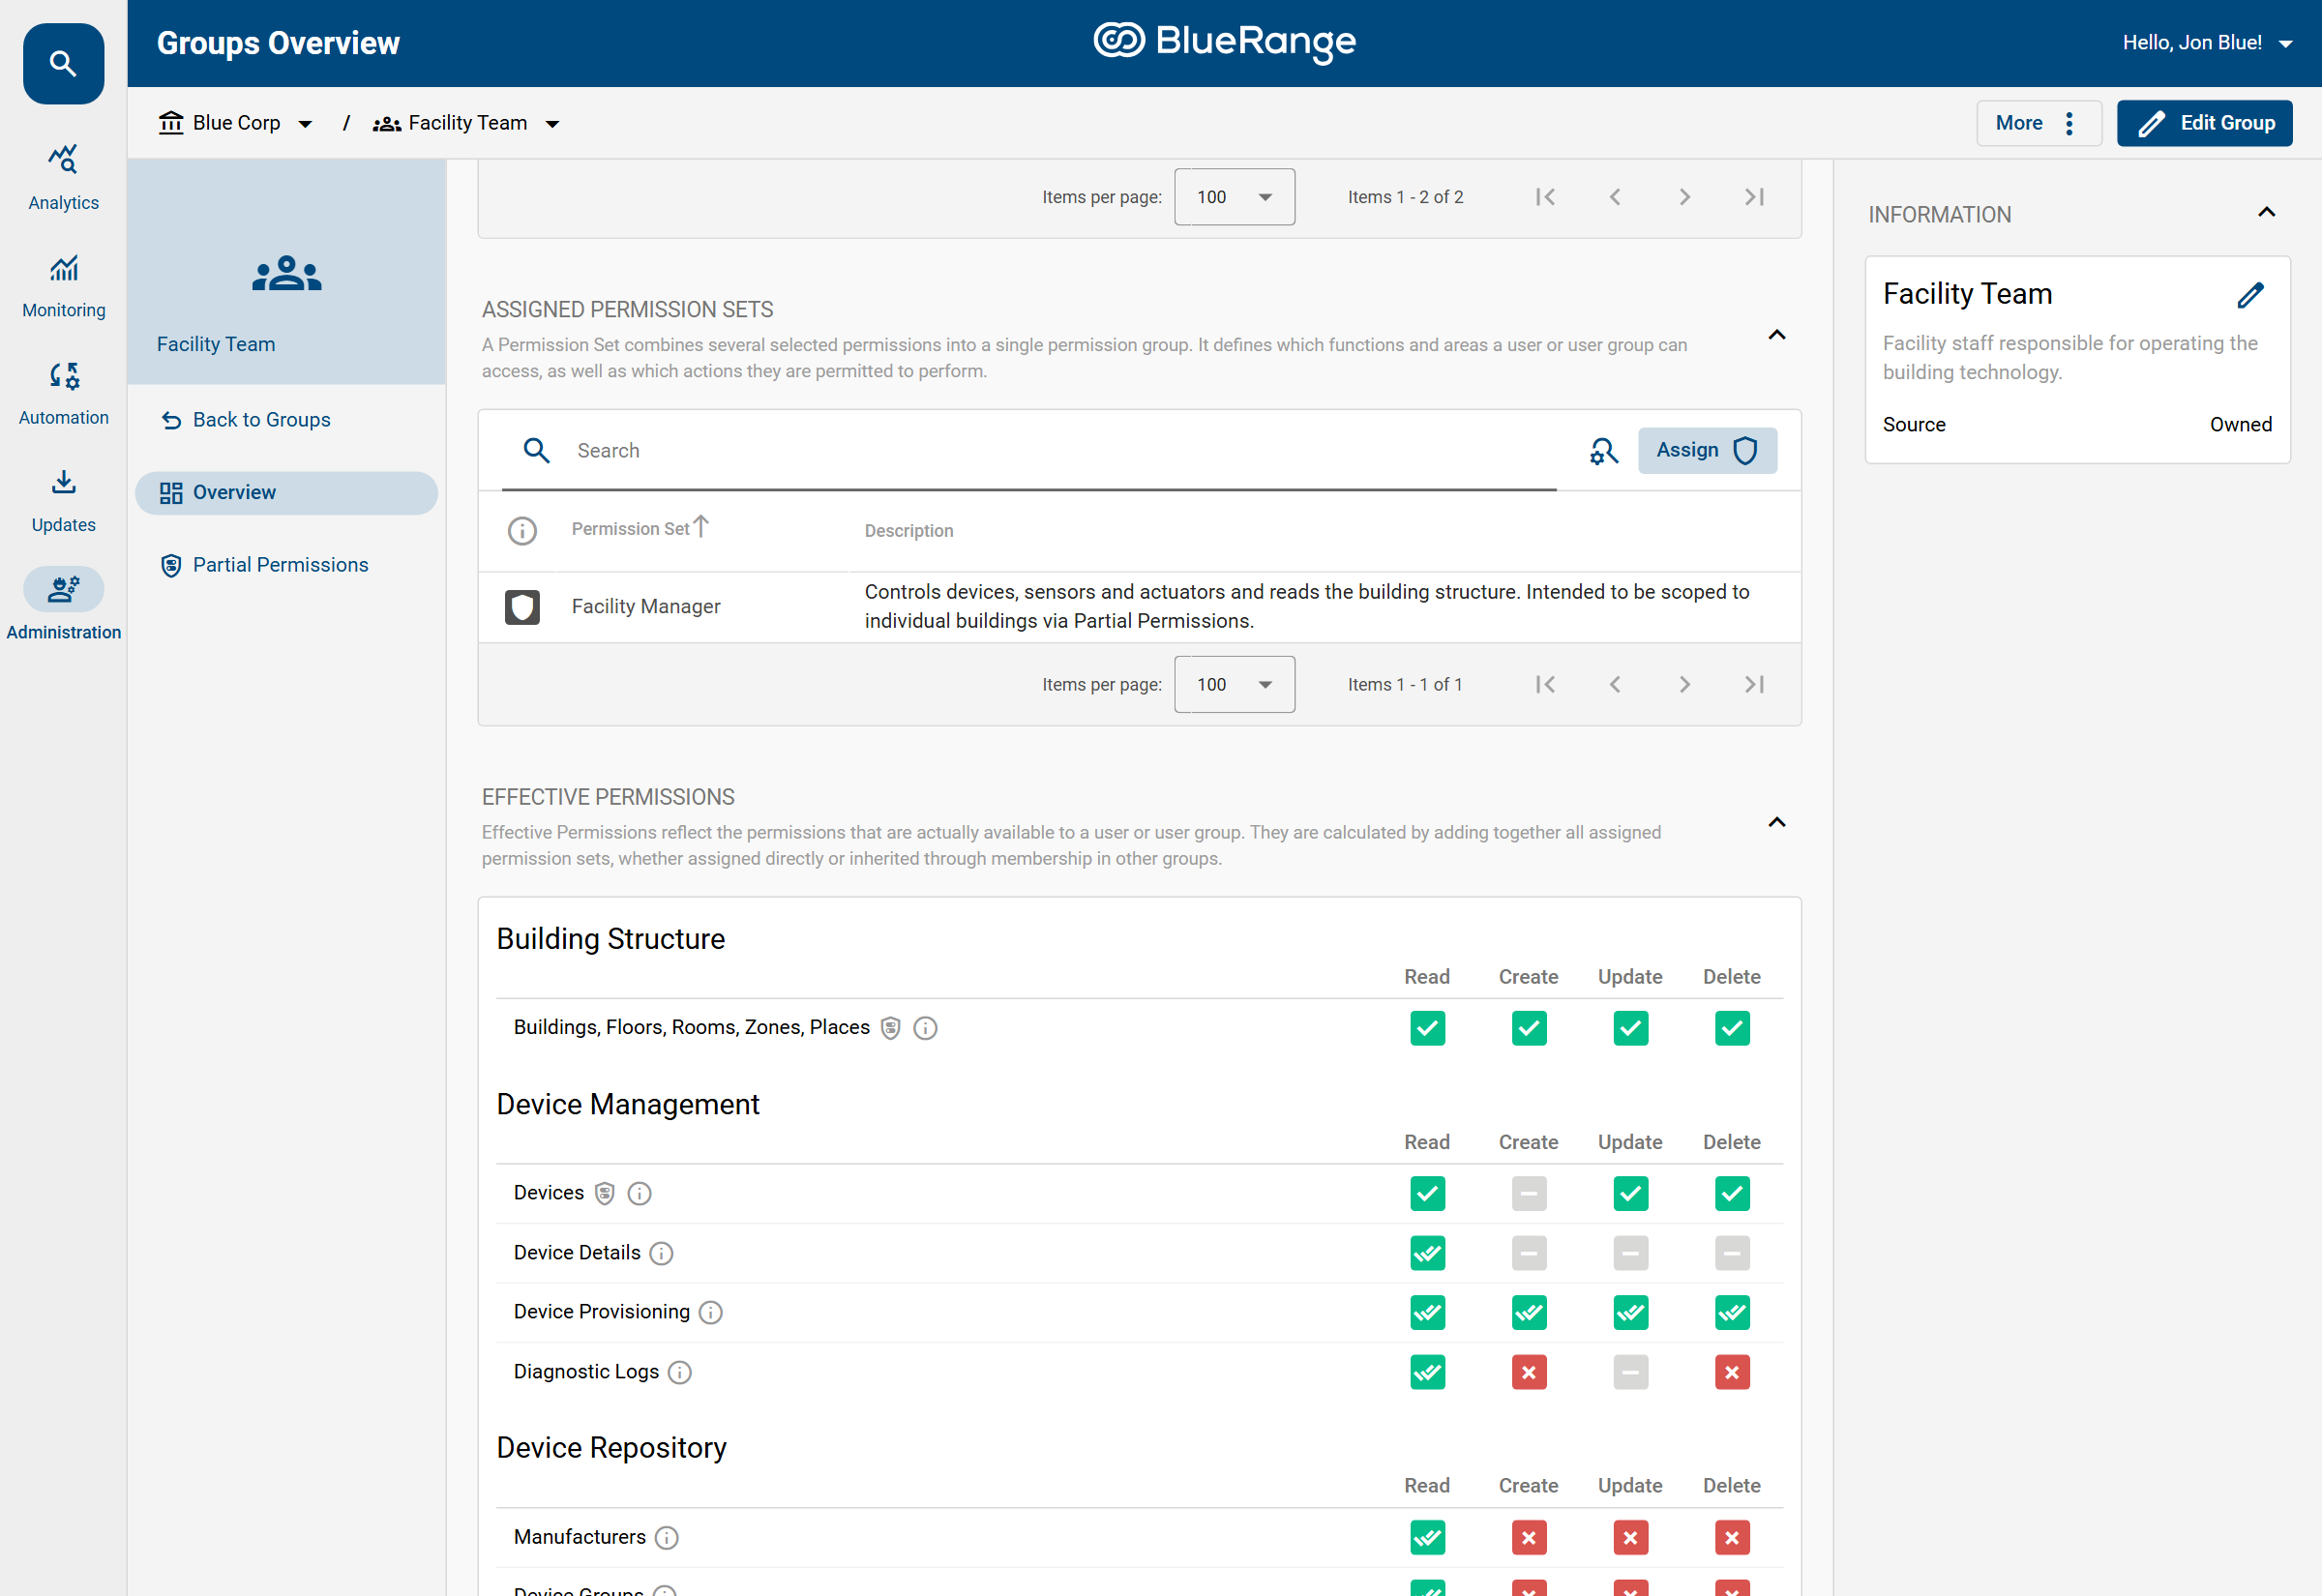Toggle Create permission for Diagnostic Logs
Screen dimensions: 2322x1596
point(1529,1373)
